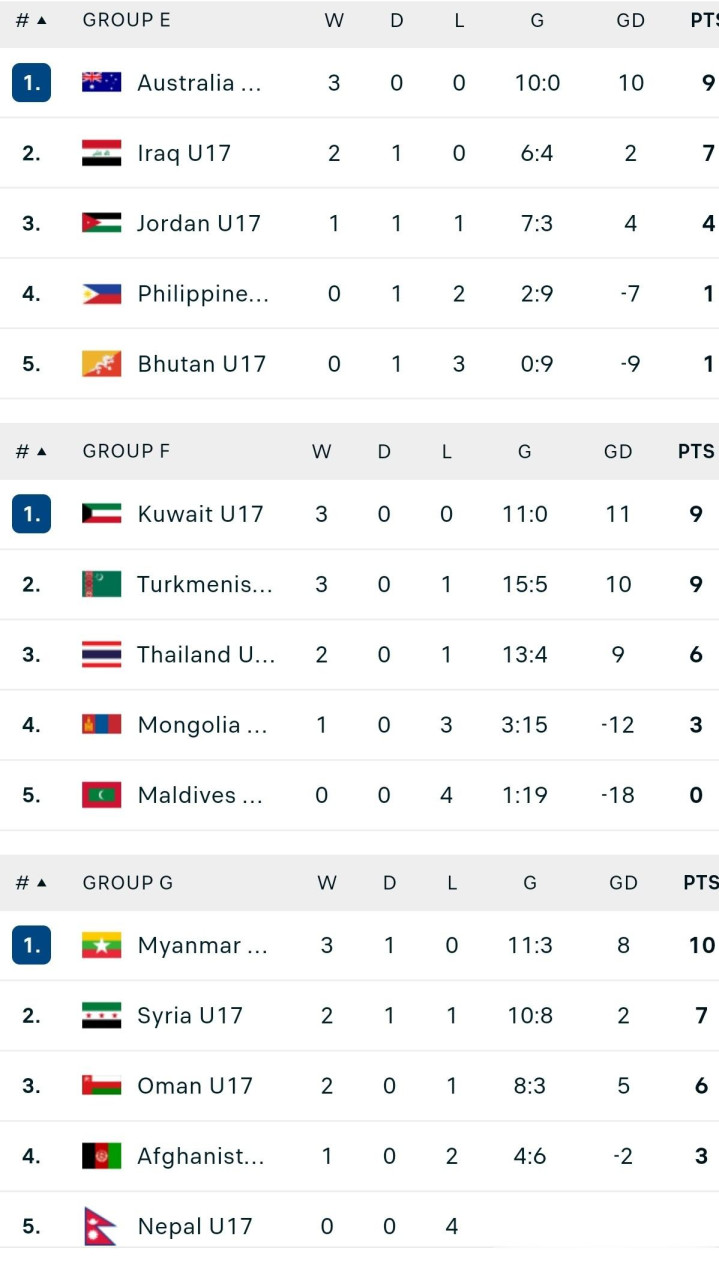Screen dimensions: 719x1263
Task: Click the Afghanistan flag icon
Action: click(x=101, y=1156)
